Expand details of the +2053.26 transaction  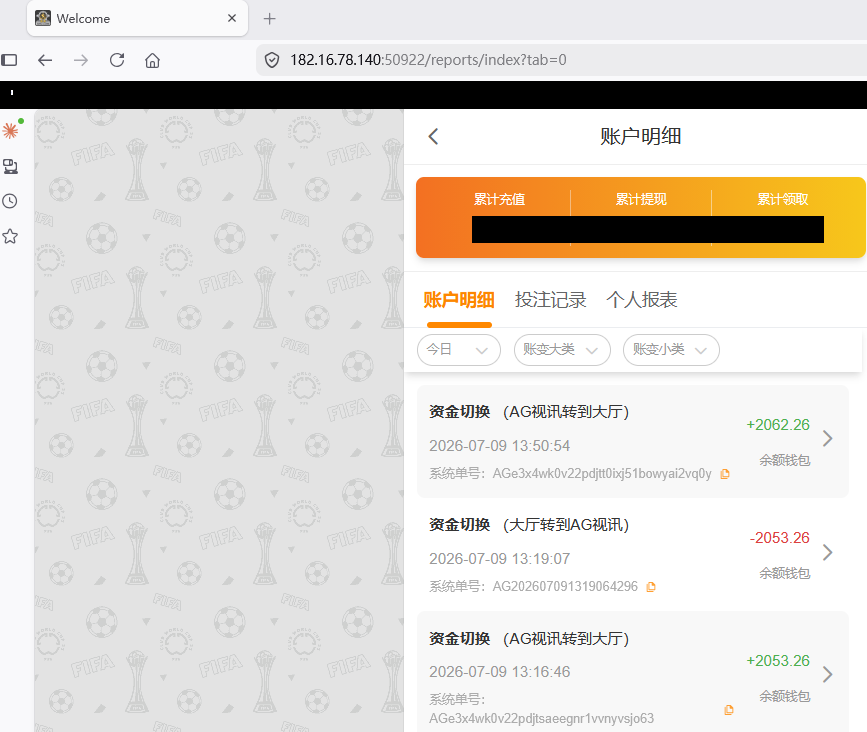point(828,675)
